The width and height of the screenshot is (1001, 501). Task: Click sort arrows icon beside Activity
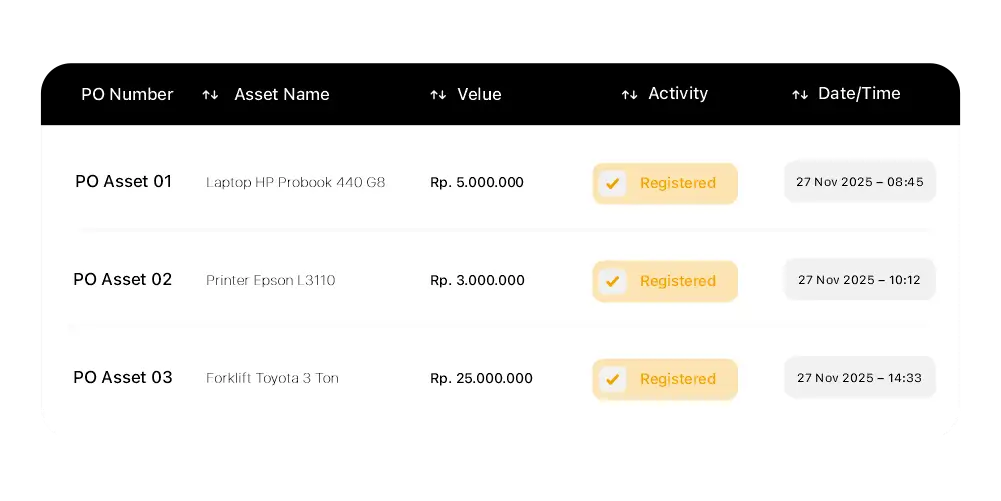click(x=629, y=95)
